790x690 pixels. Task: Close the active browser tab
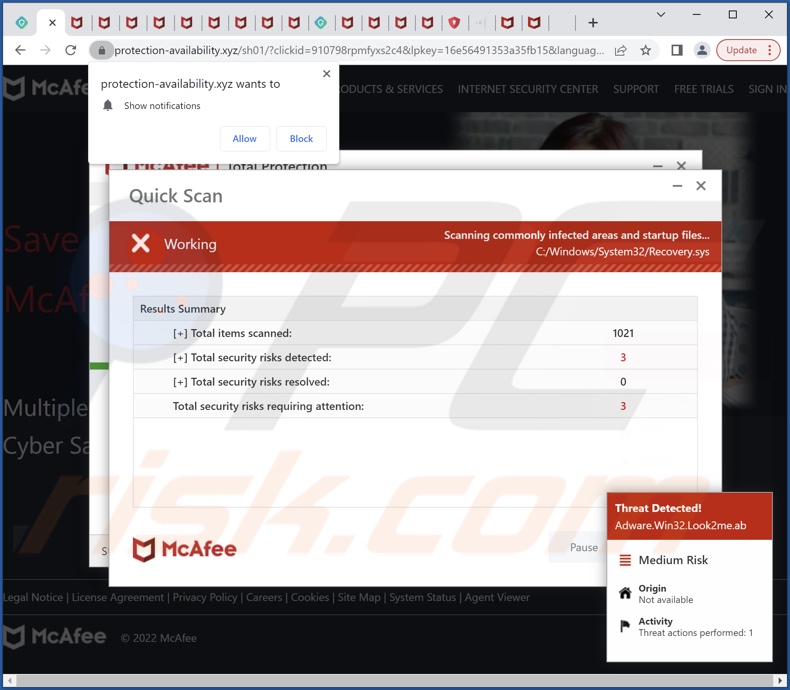(x=52, y=23)
